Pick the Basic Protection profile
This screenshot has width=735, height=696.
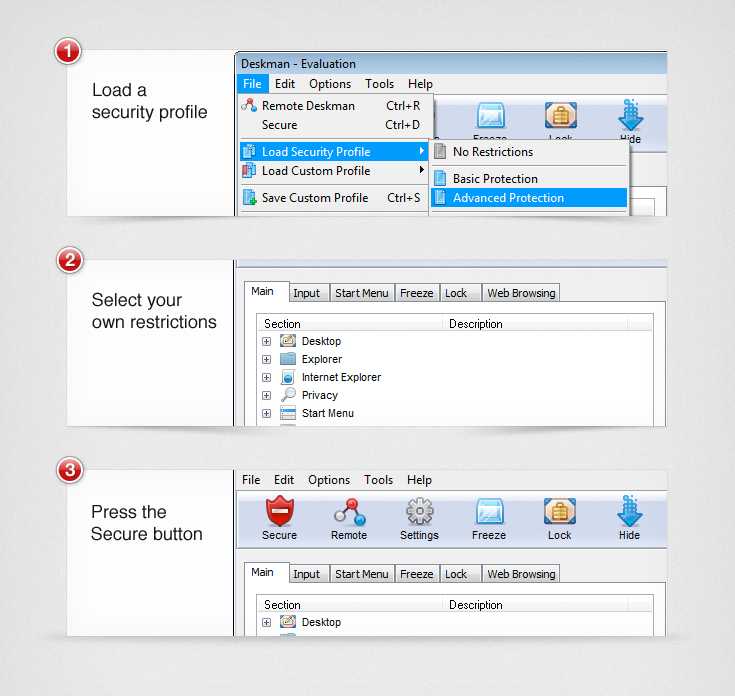click(x=529, y=179)
